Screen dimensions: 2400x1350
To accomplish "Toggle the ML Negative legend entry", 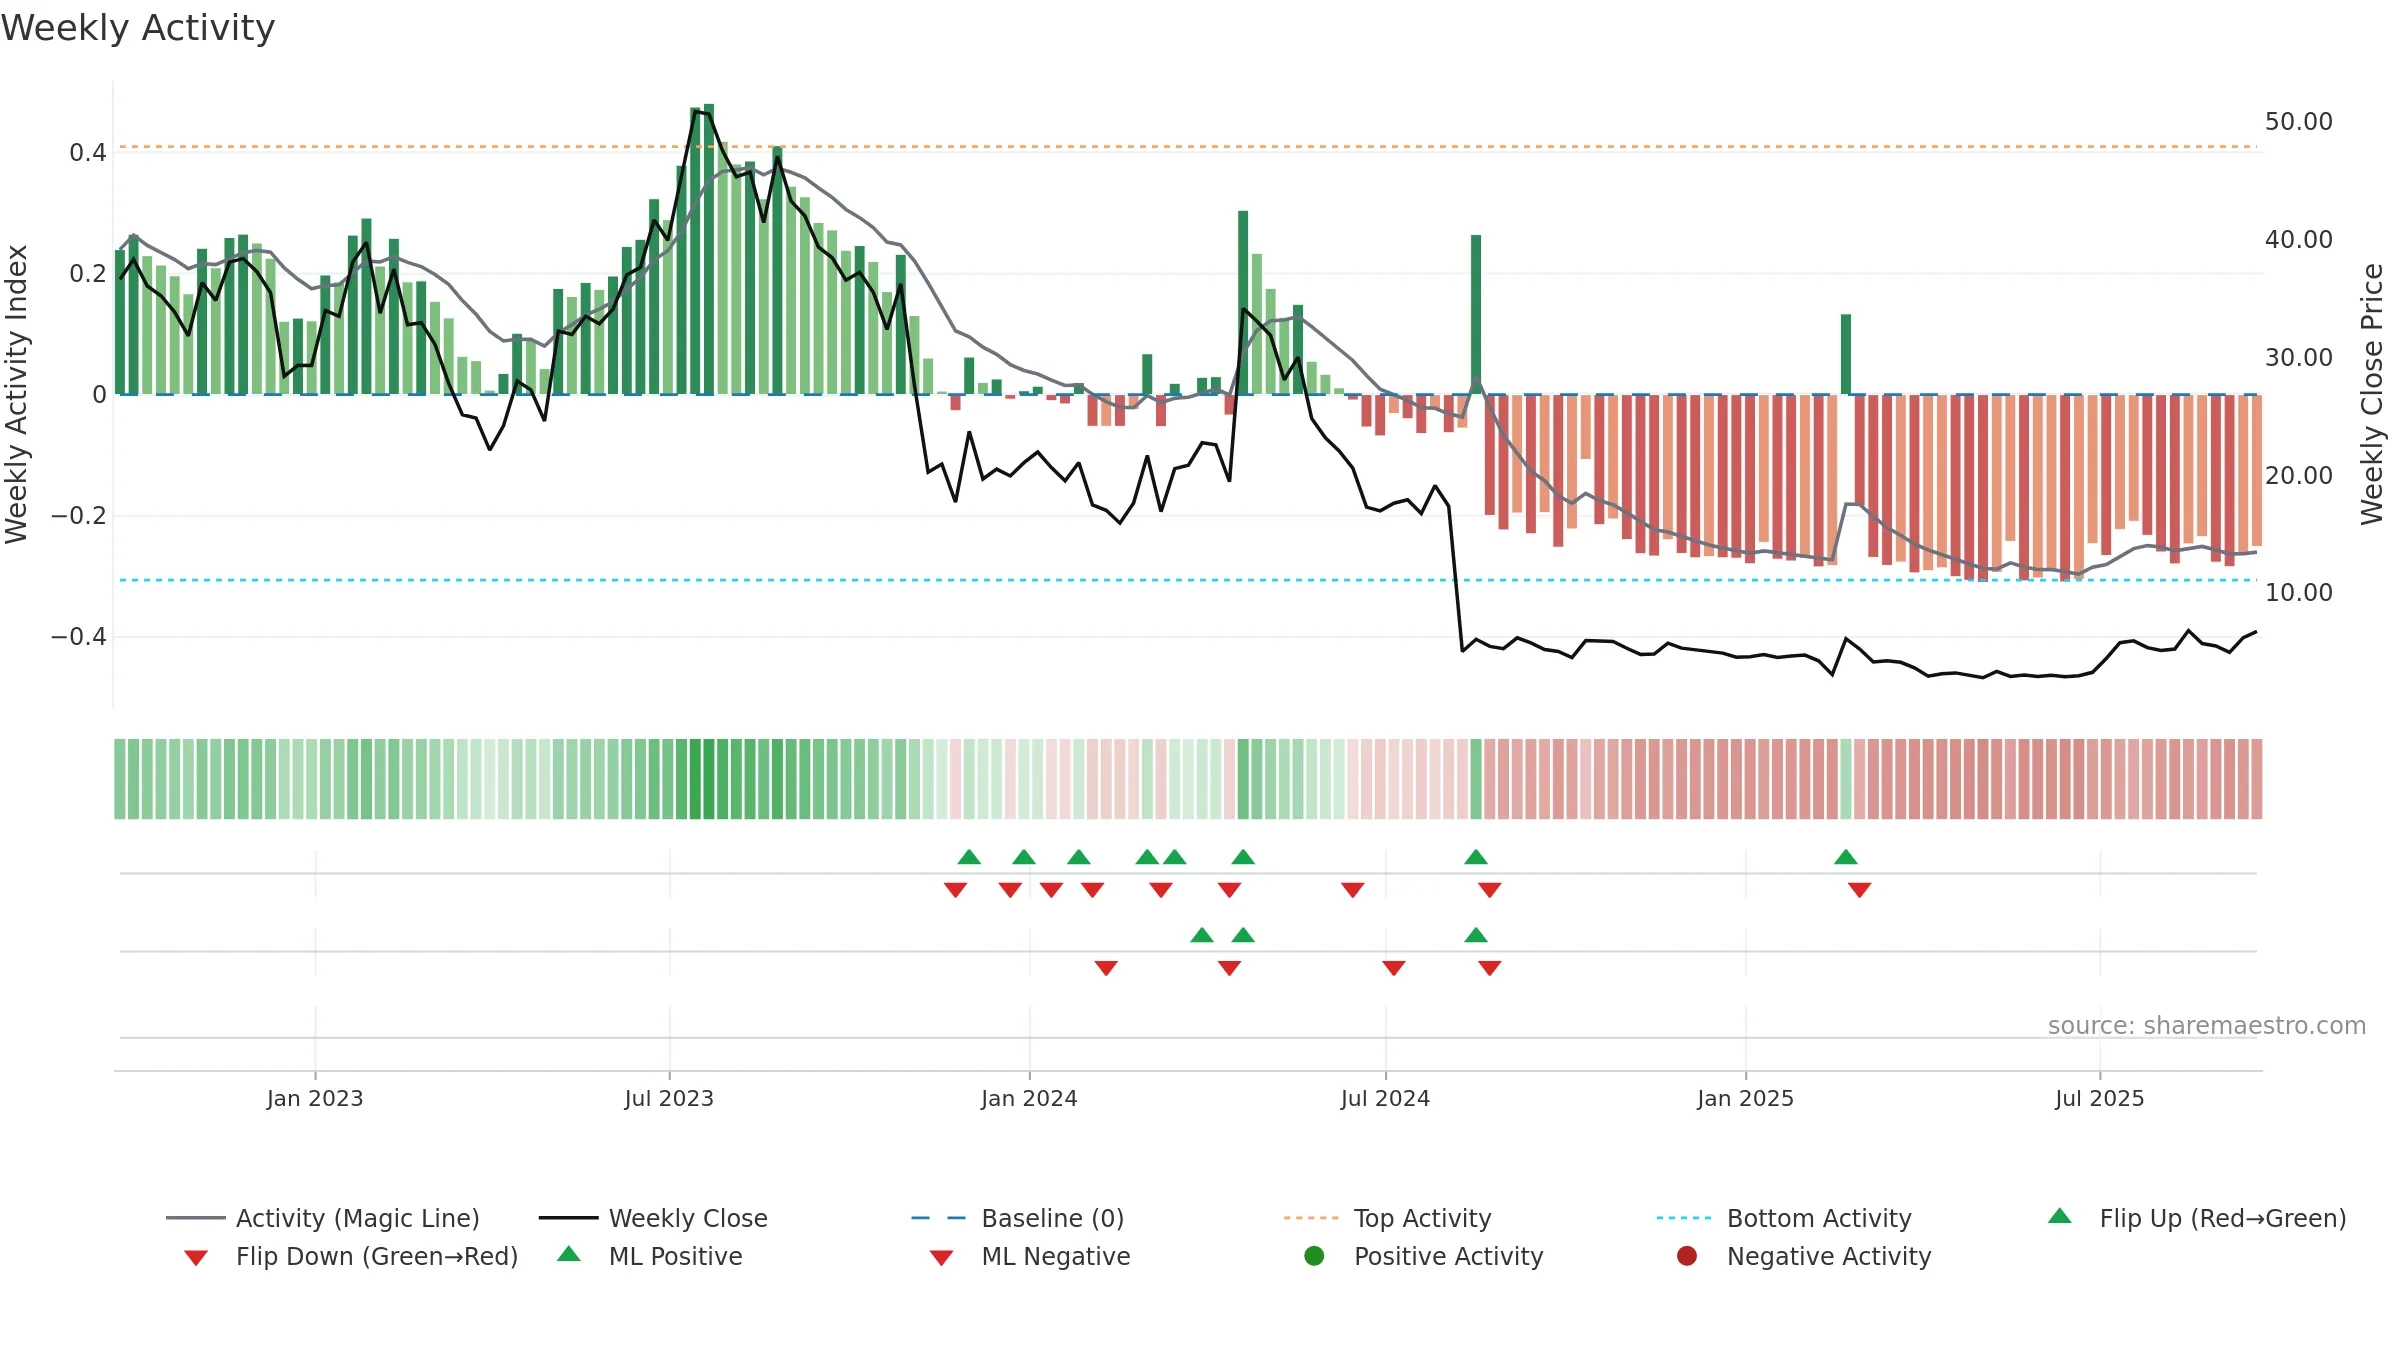I will click(1030, 1256).
